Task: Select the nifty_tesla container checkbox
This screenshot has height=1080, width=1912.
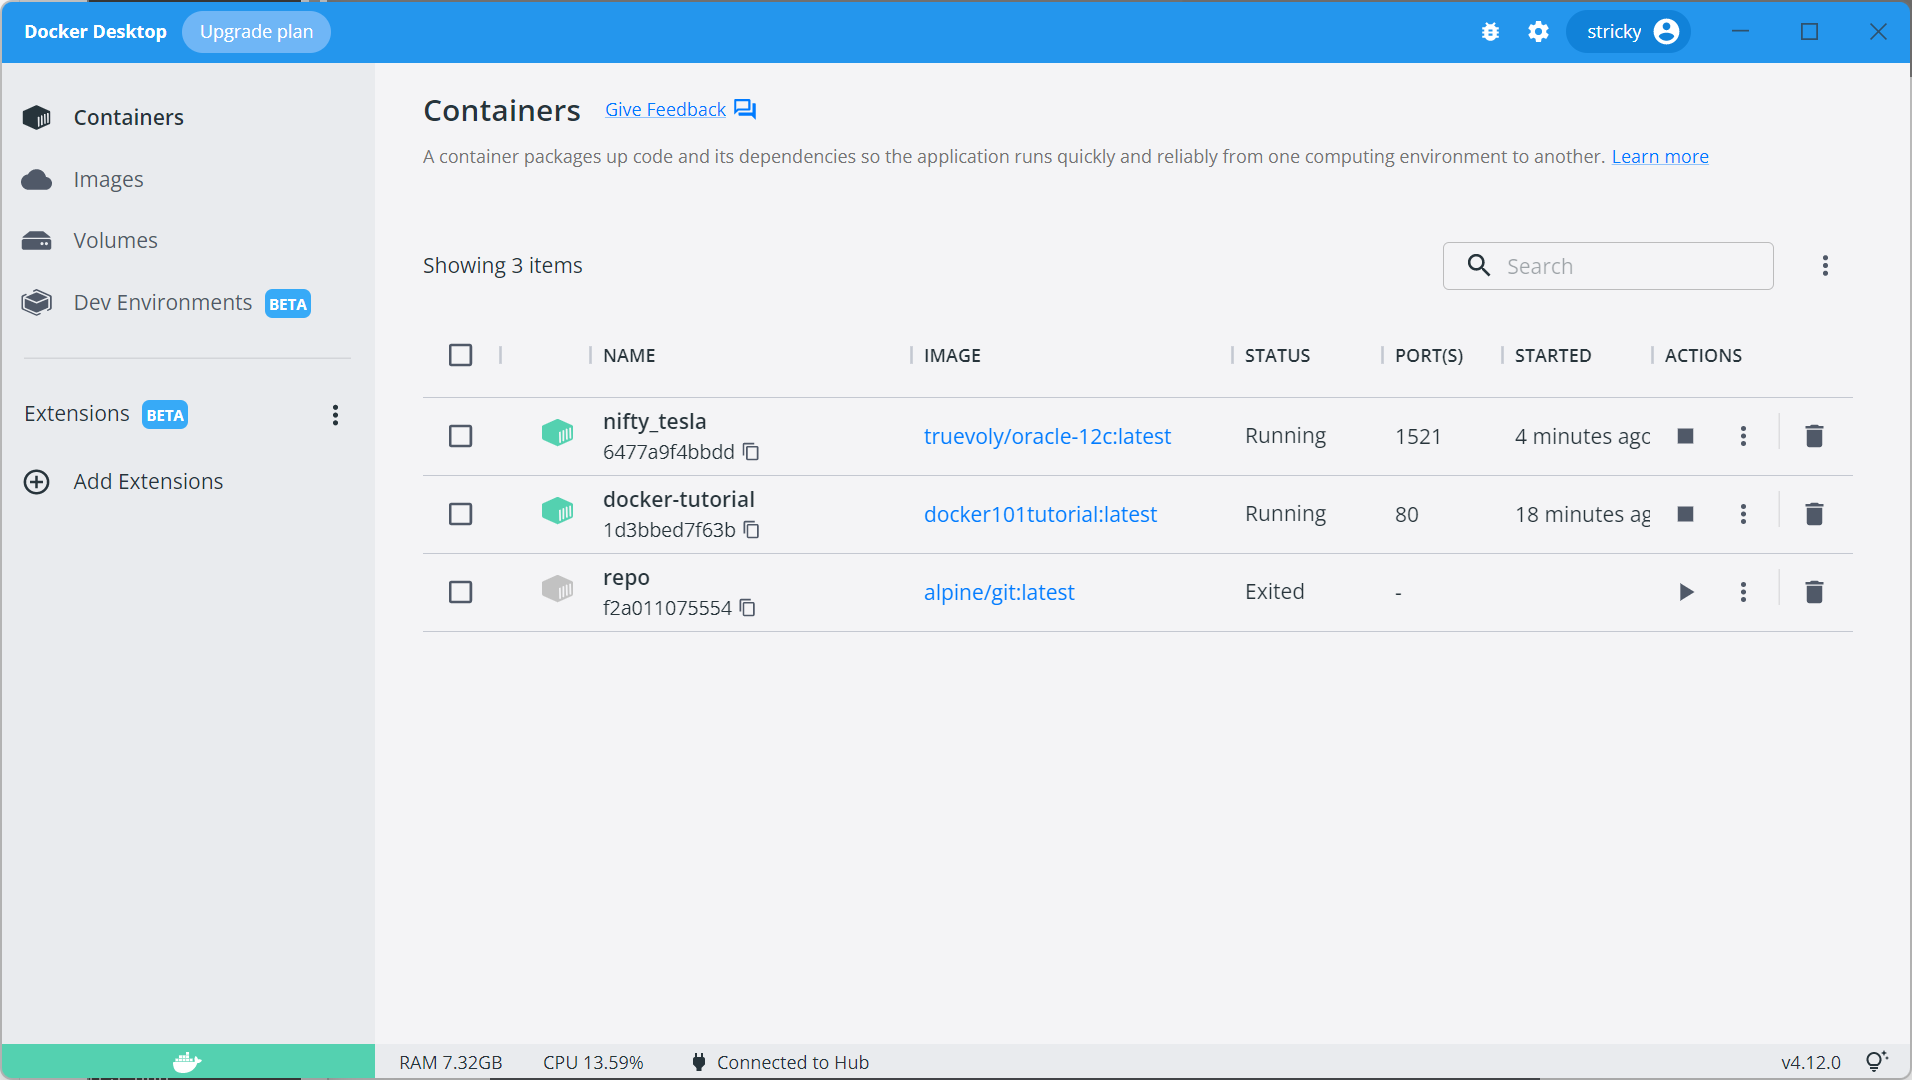Action: click(x=460, y=436)
